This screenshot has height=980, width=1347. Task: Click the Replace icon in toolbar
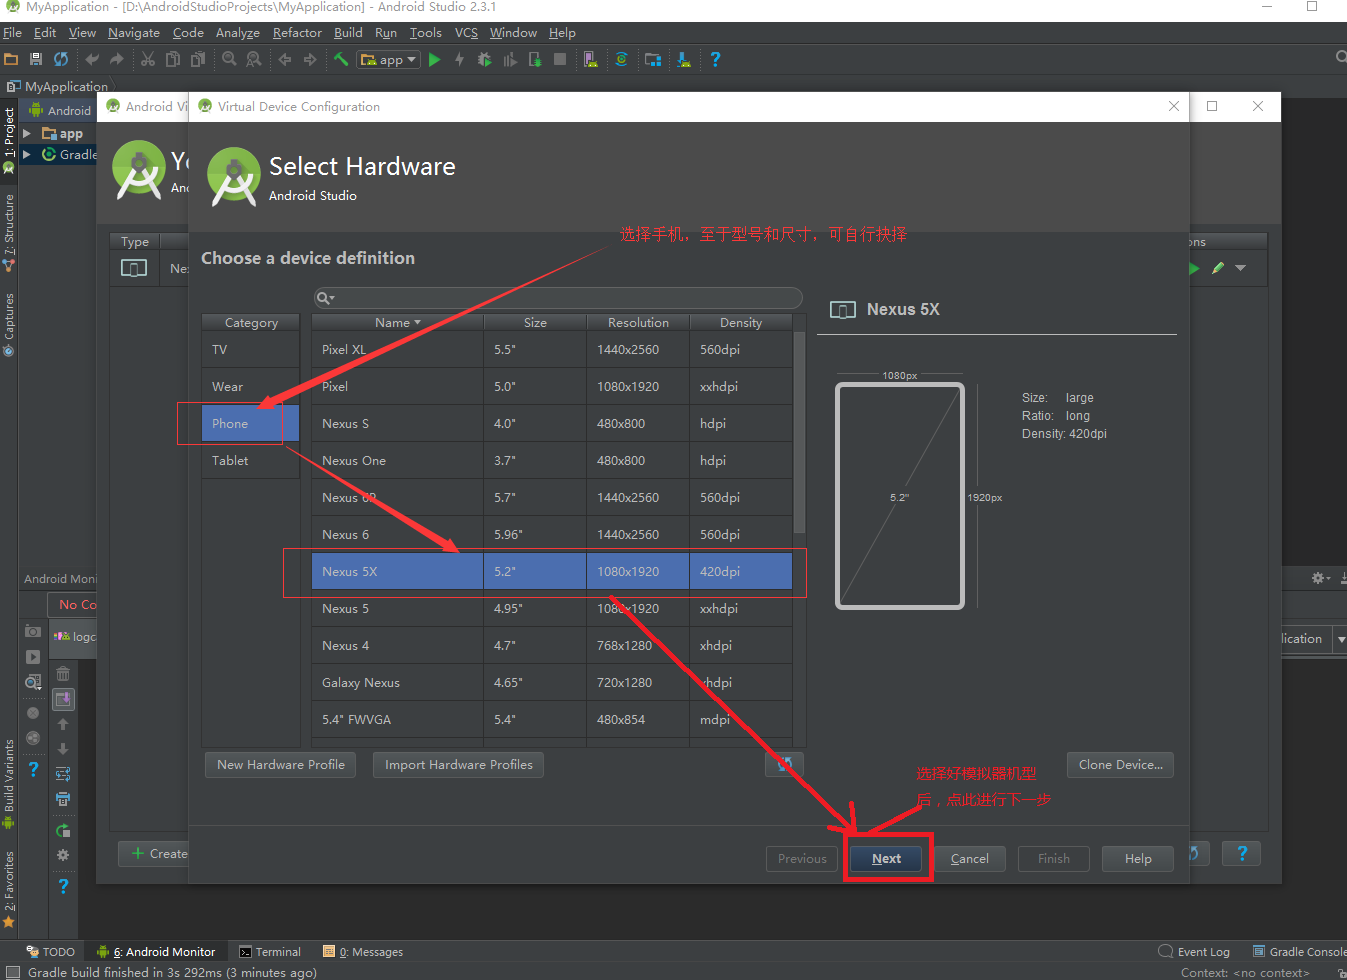pyautogui.click(x=254, y=59)
